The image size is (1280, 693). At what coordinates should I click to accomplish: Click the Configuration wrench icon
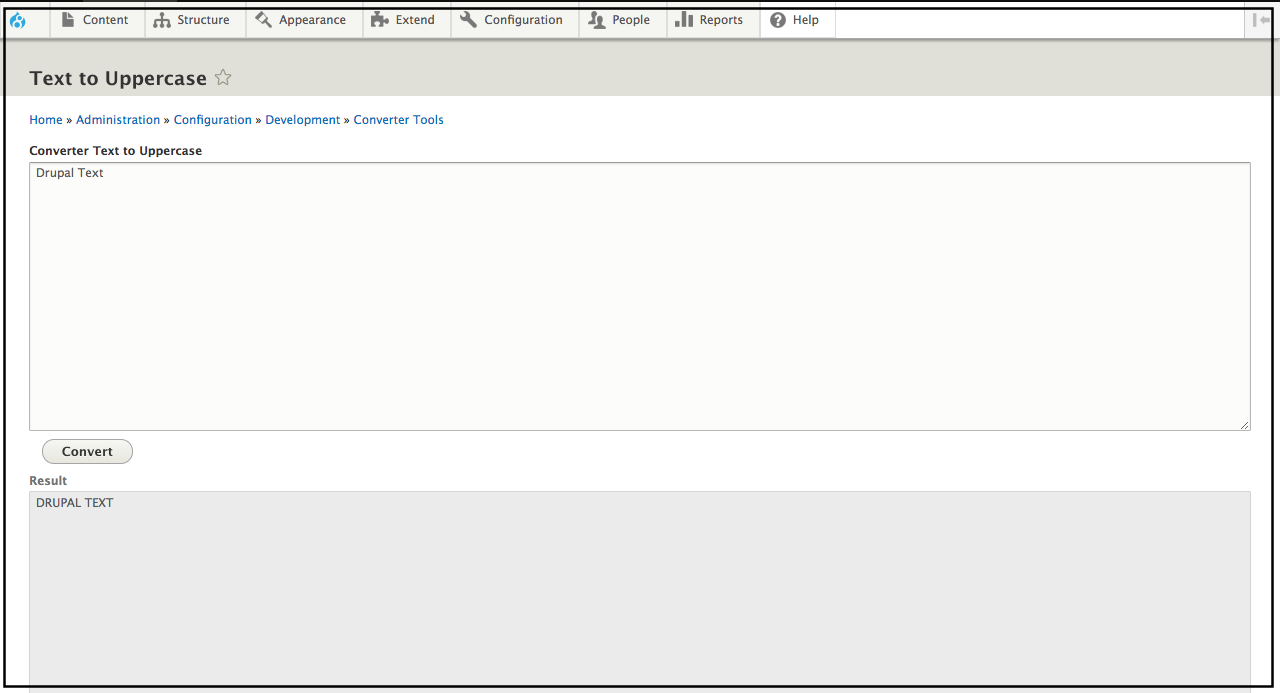point(468,19)
